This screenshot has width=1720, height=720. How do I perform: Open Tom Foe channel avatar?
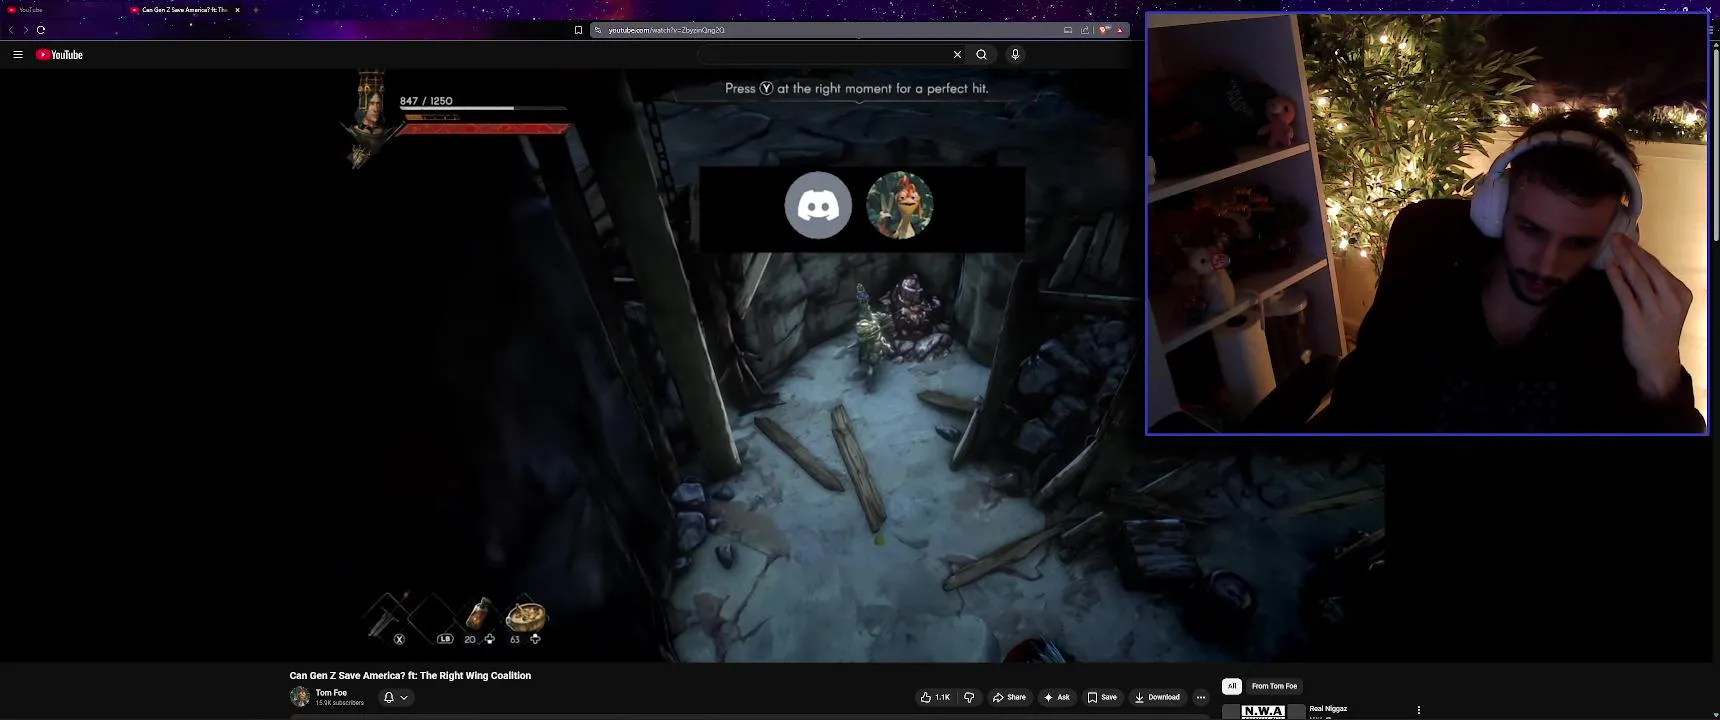(299, 697)
